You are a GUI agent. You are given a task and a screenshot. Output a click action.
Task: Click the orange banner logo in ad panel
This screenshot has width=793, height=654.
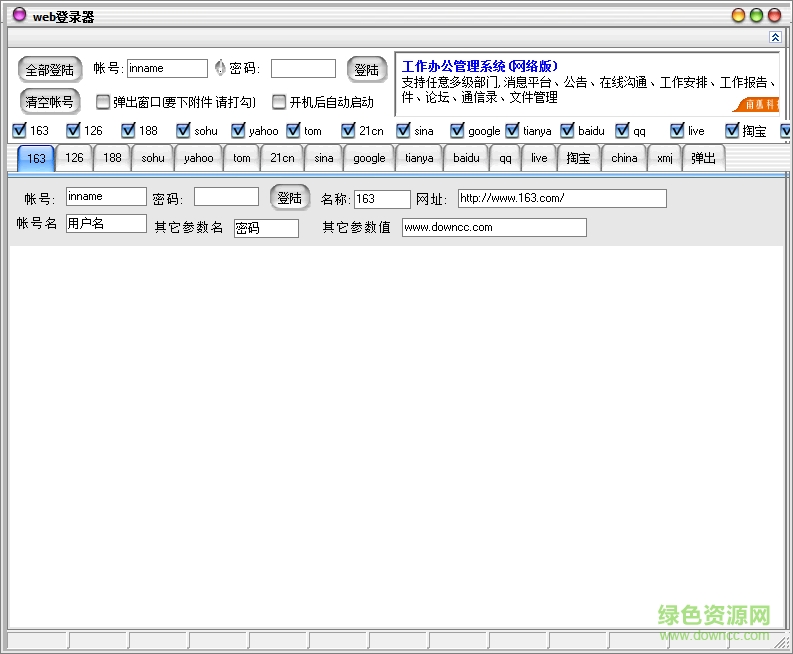[x=759, y=105]
